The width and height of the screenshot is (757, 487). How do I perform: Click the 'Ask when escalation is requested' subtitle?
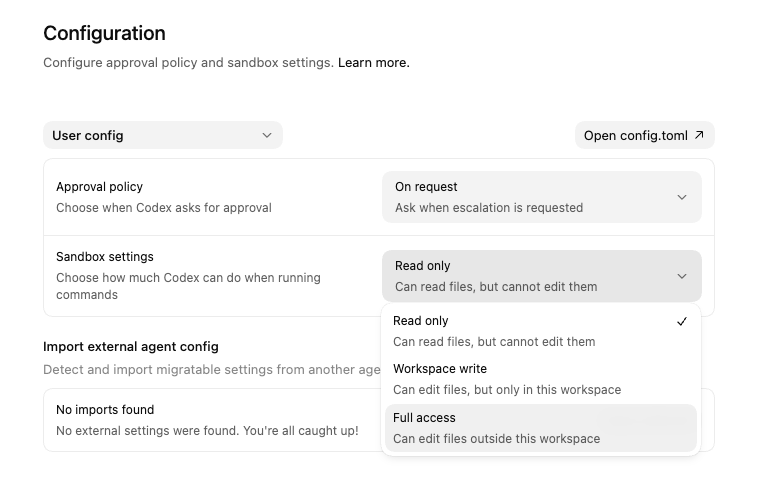pyautogui.click(x=489, y=208)
